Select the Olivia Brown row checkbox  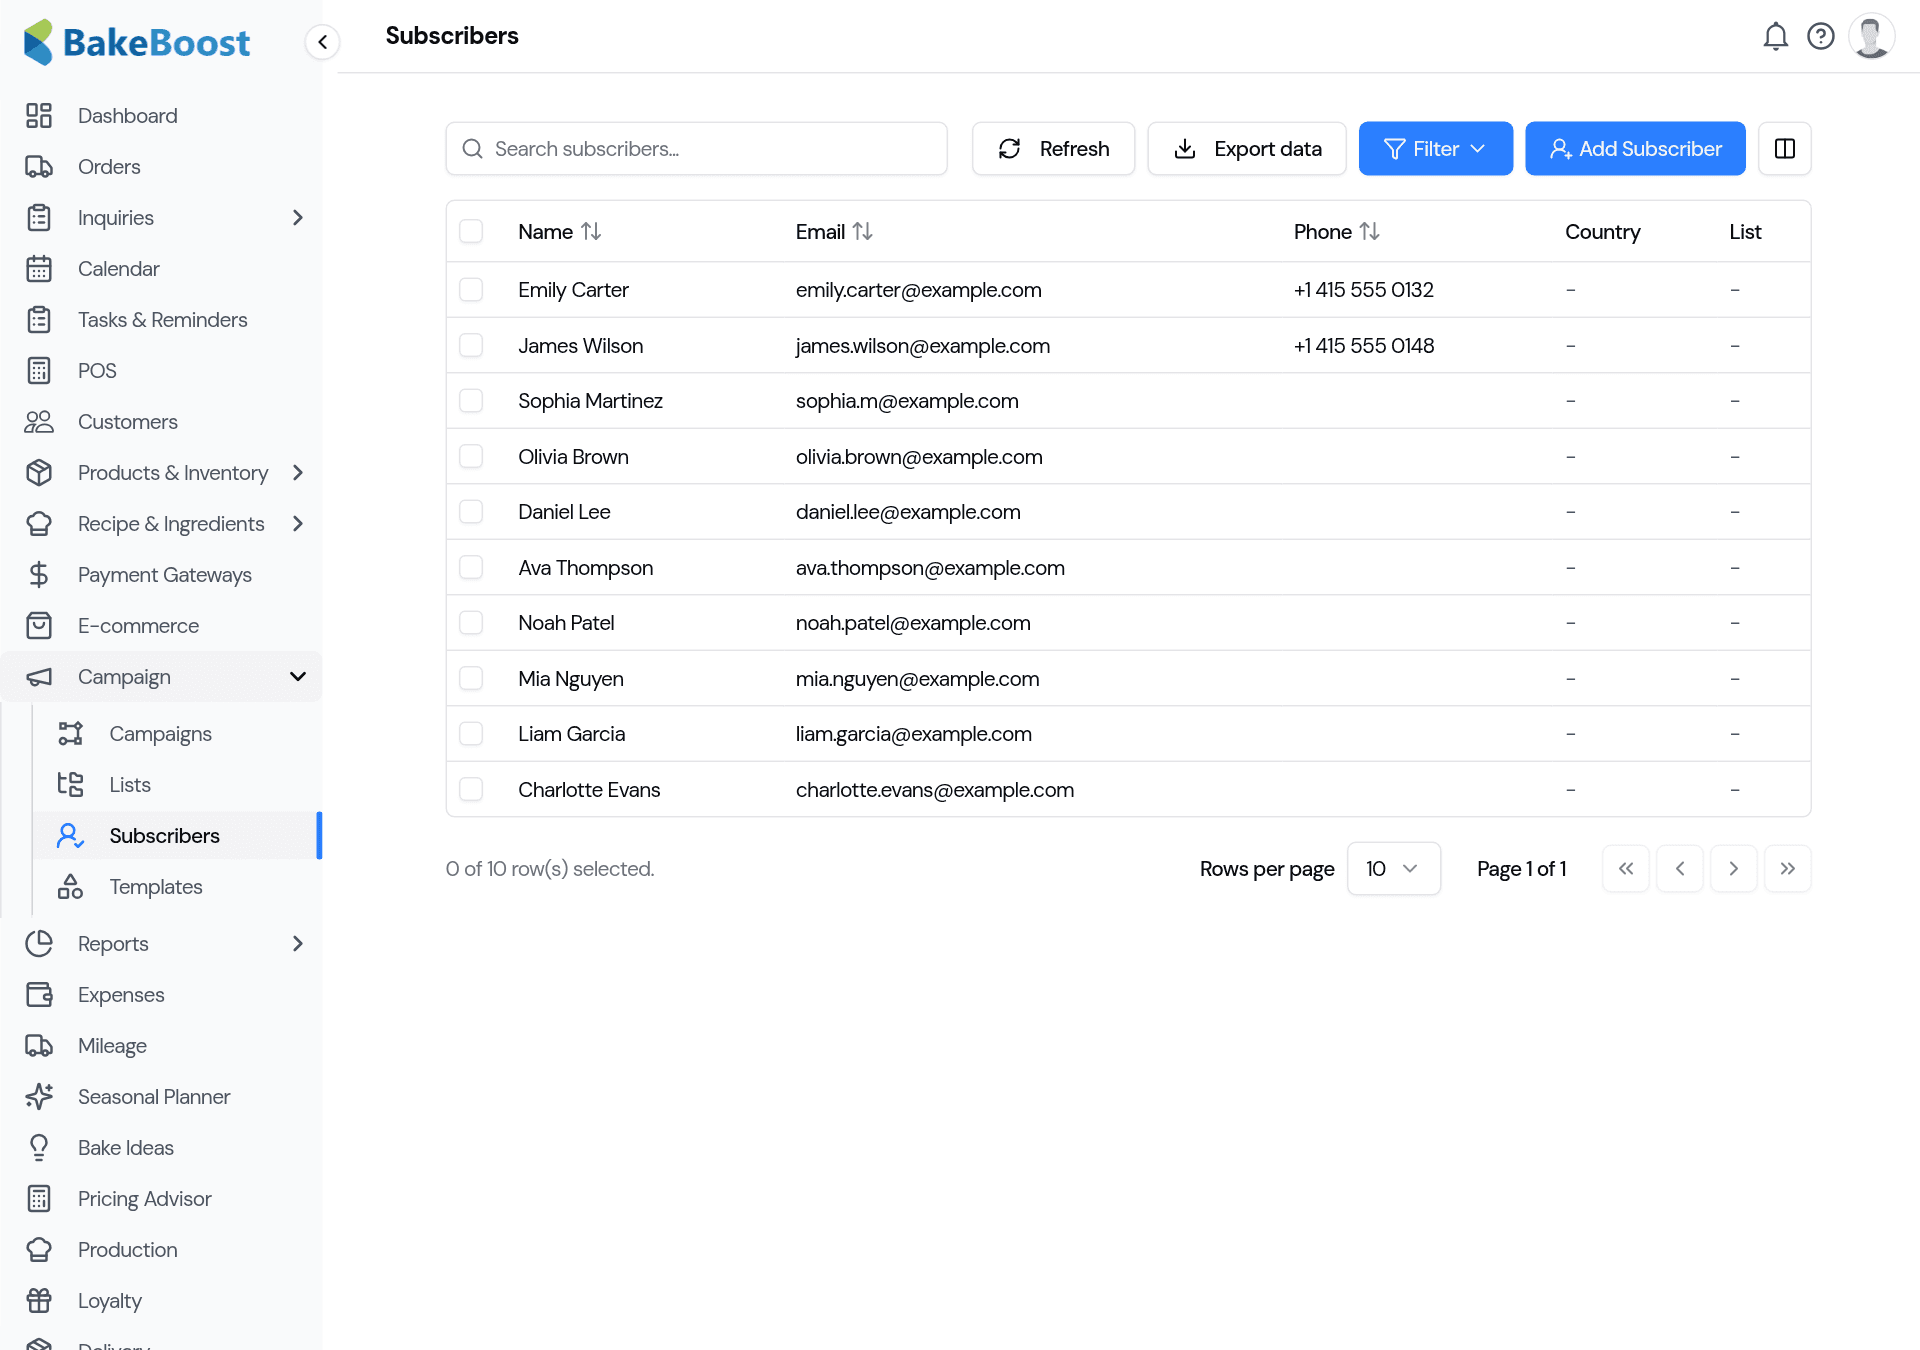[471, 457]
